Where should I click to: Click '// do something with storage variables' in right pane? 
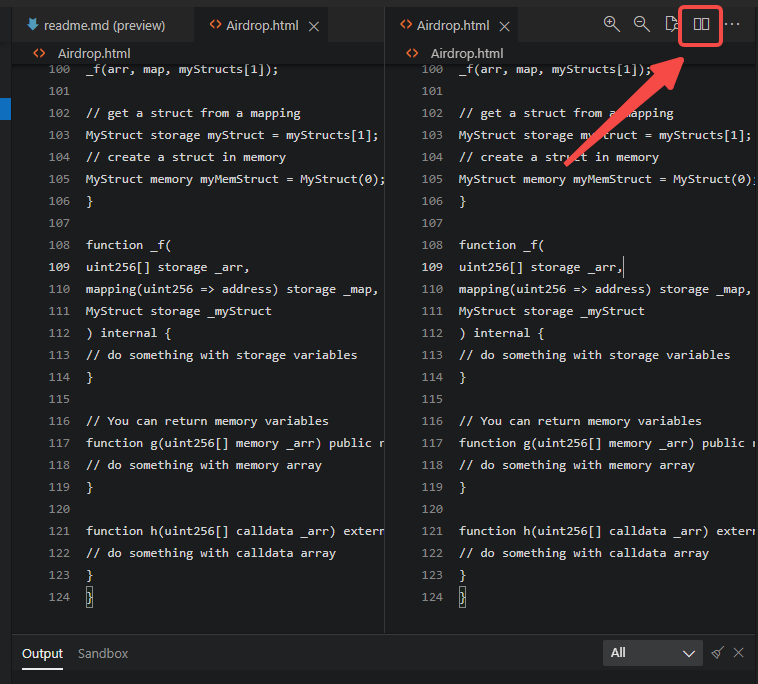[595, 355]
